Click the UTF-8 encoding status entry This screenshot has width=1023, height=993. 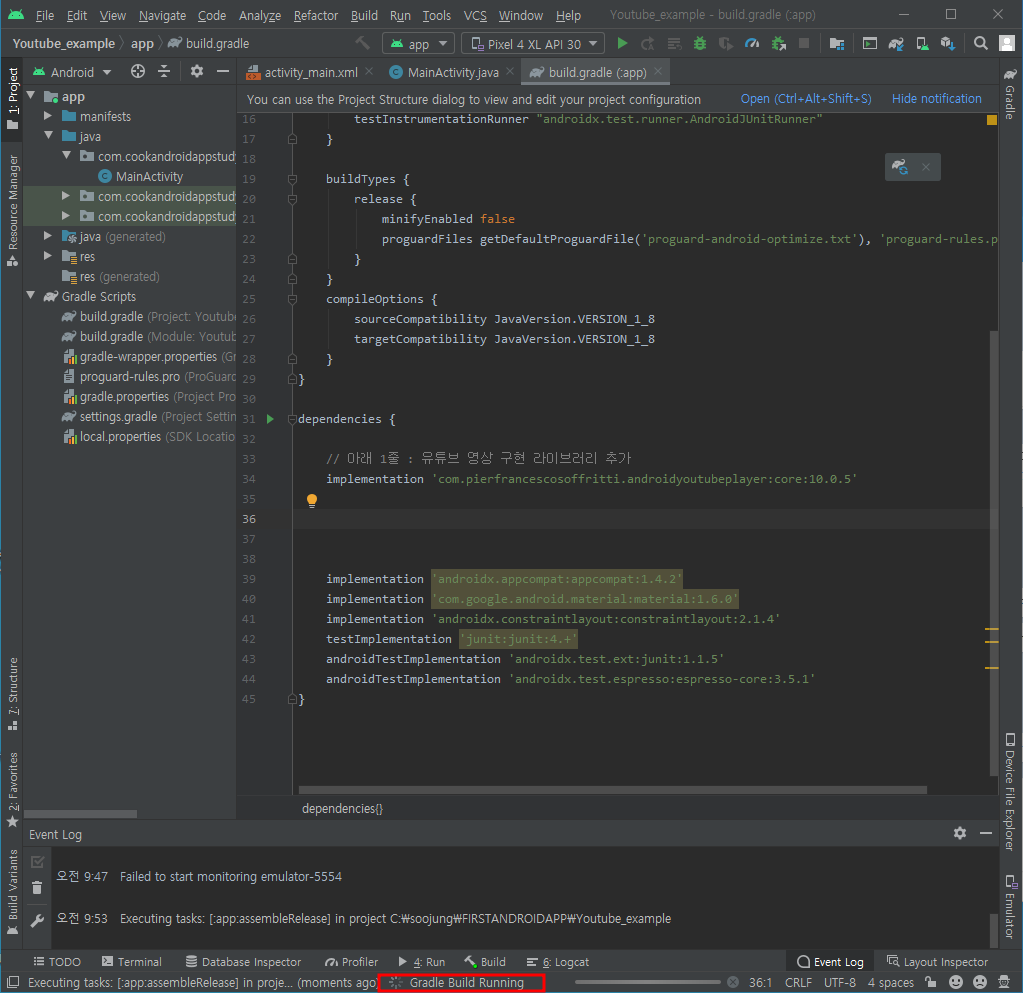click(839, 982)
